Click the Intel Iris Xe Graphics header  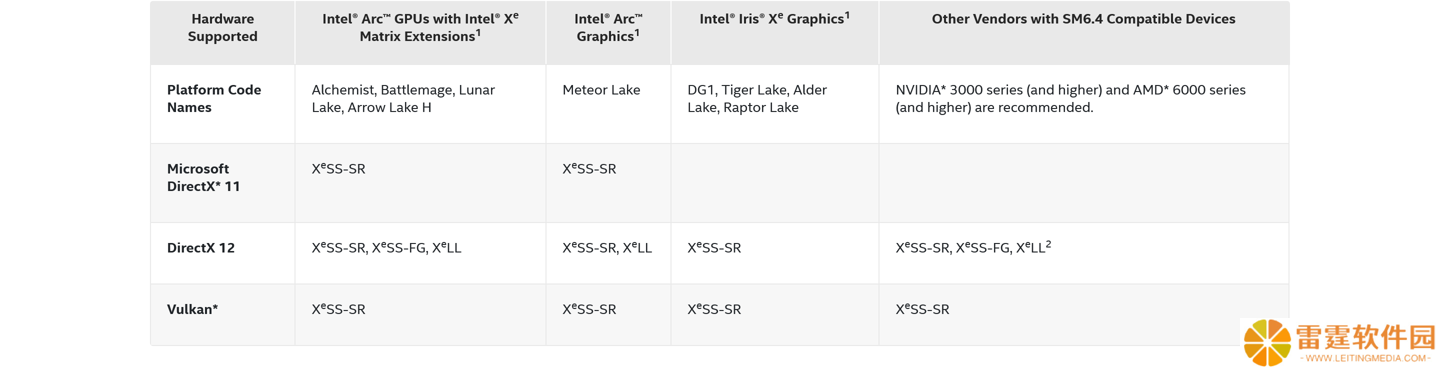(775, 18)
